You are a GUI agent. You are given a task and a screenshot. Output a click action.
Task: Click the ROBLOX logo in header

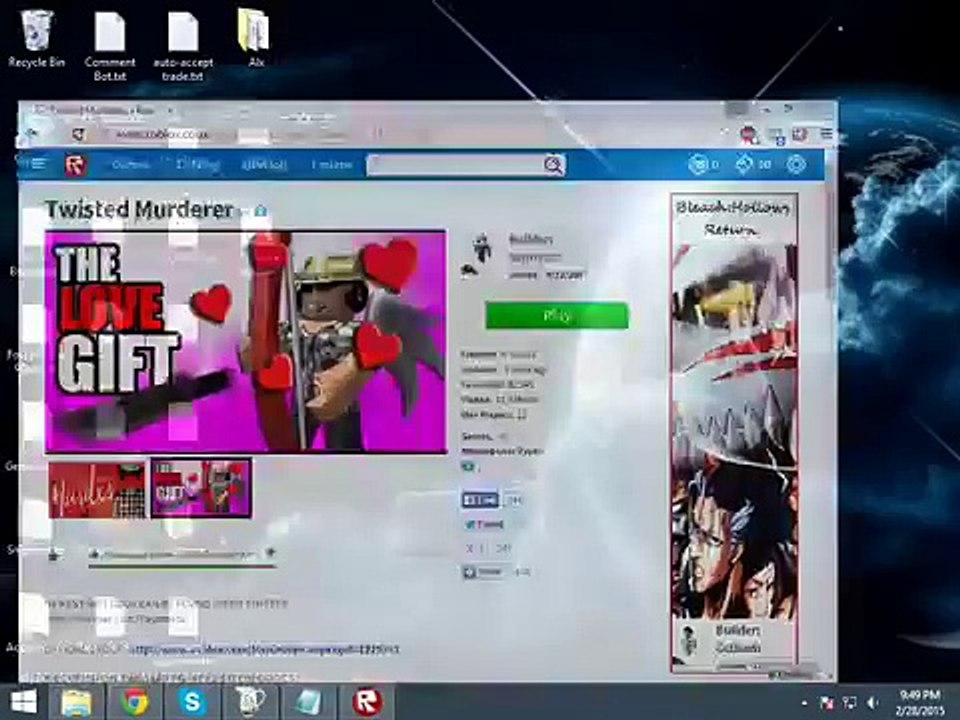tap(75, 165)
